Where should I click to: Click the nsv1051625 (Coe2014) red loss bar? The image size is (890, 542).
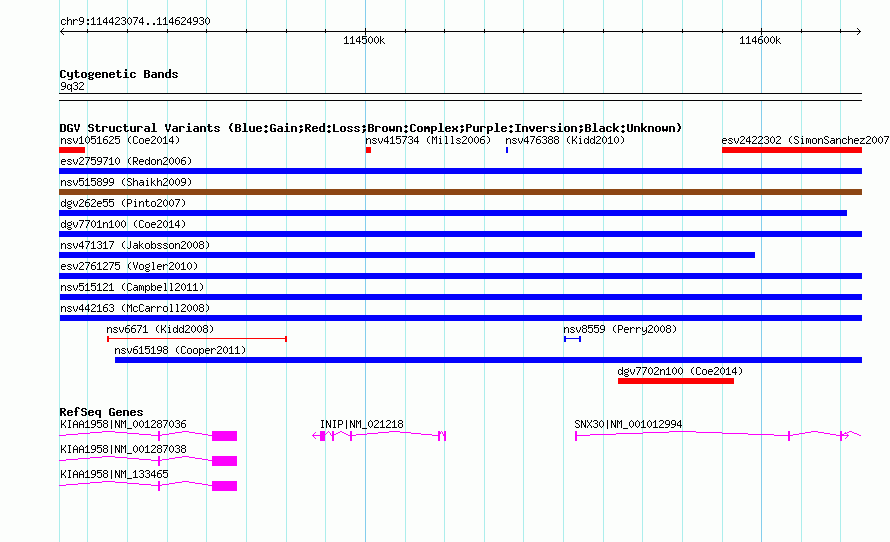tap(72, 150)
